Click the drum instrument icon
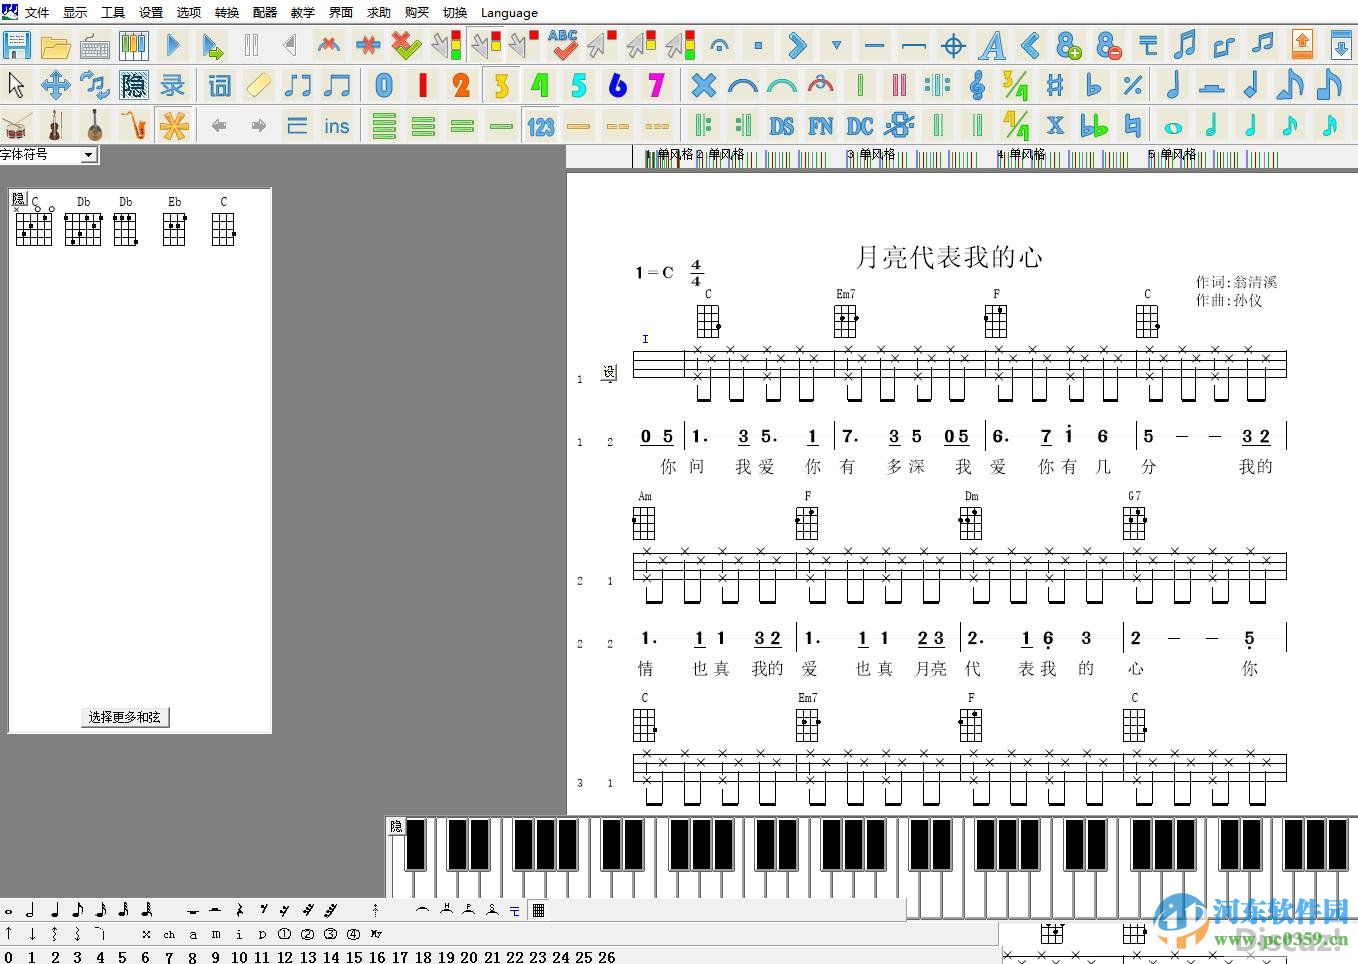The image size is (1358, 964). click(16, 125)
